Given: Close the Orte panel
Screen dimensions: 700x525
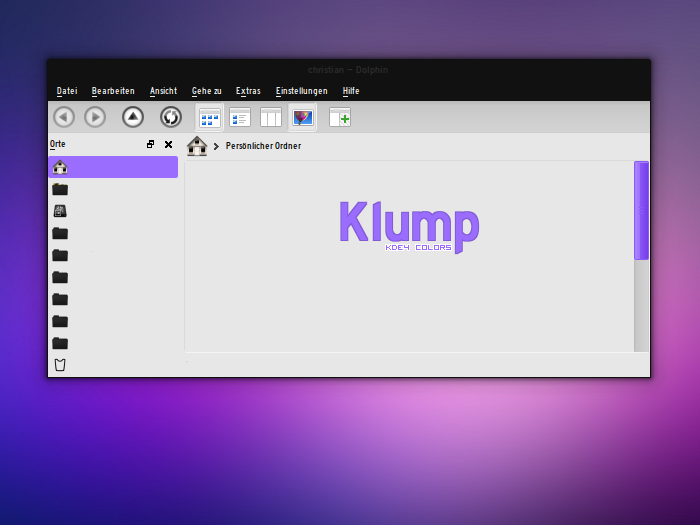Looking at the screenshot, I should pyautogui.click(x=168, y=144).
